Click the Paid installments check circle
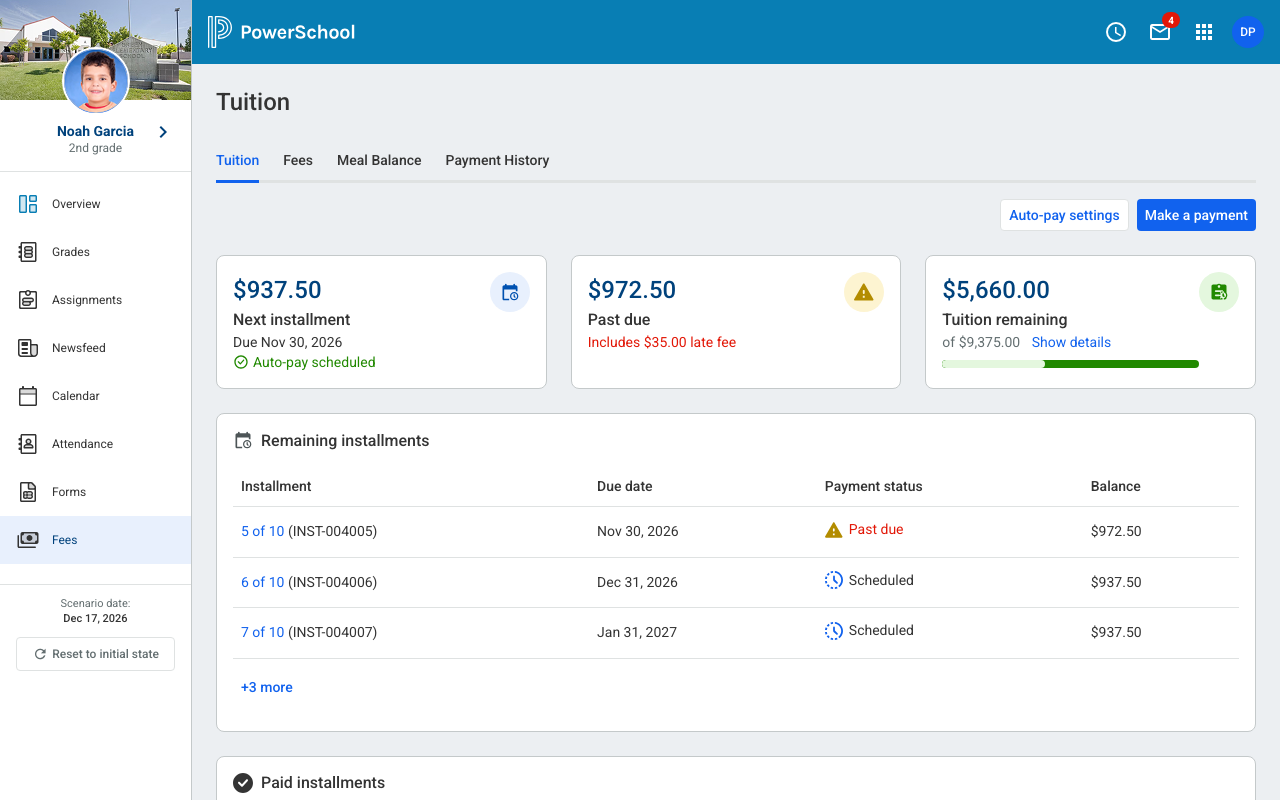The image size is (1280, 800). coord(242,782)
